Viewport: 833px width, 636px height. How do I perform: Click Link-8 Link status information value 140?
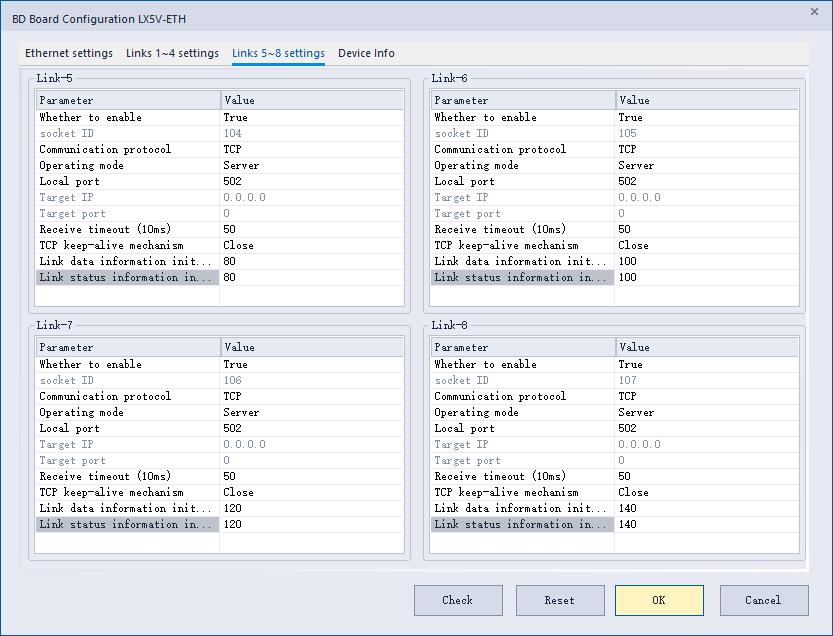coord(705,524)
